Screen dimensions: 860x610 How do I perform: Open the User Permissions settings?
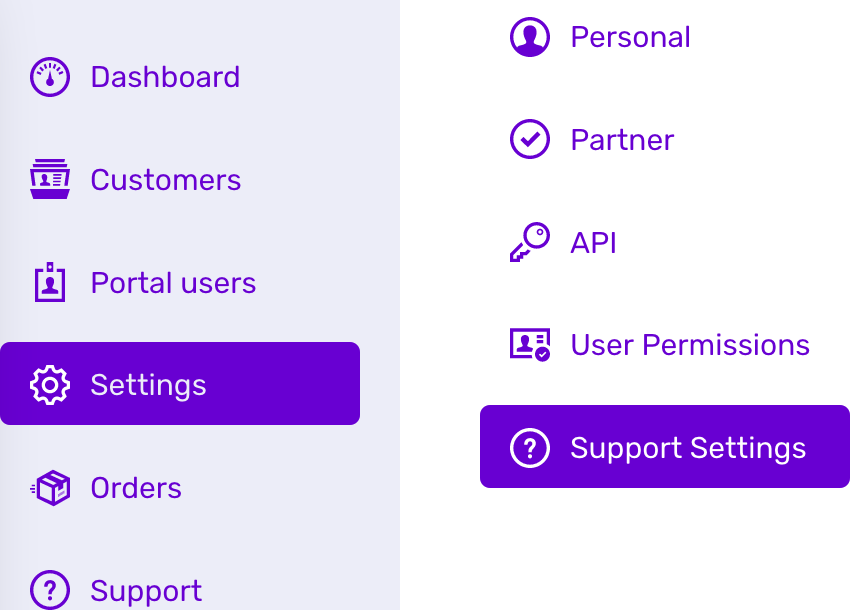(690, 345)
